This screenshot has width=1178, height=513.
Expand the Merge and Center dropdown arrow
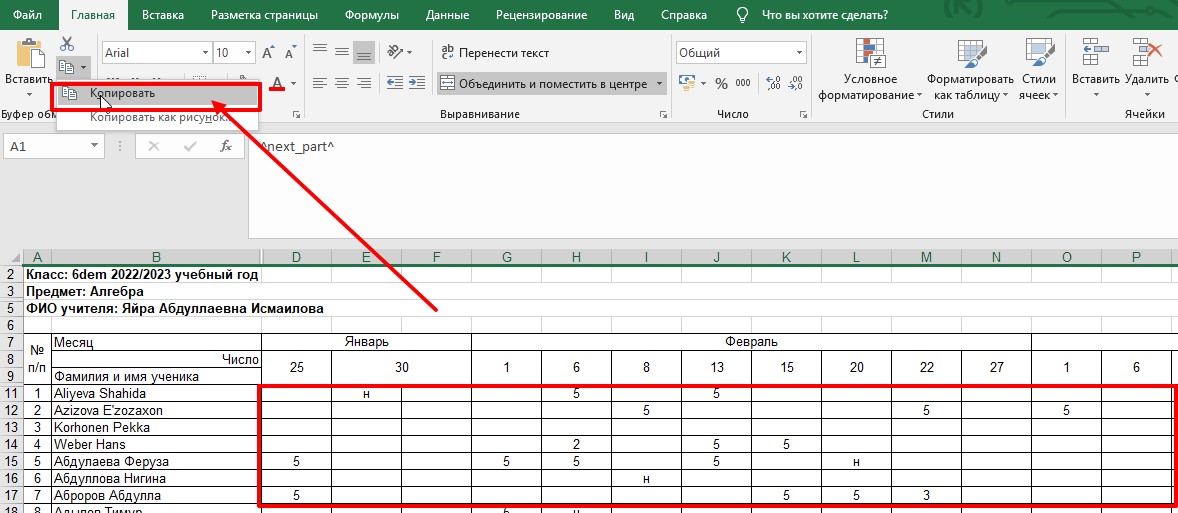660,83
